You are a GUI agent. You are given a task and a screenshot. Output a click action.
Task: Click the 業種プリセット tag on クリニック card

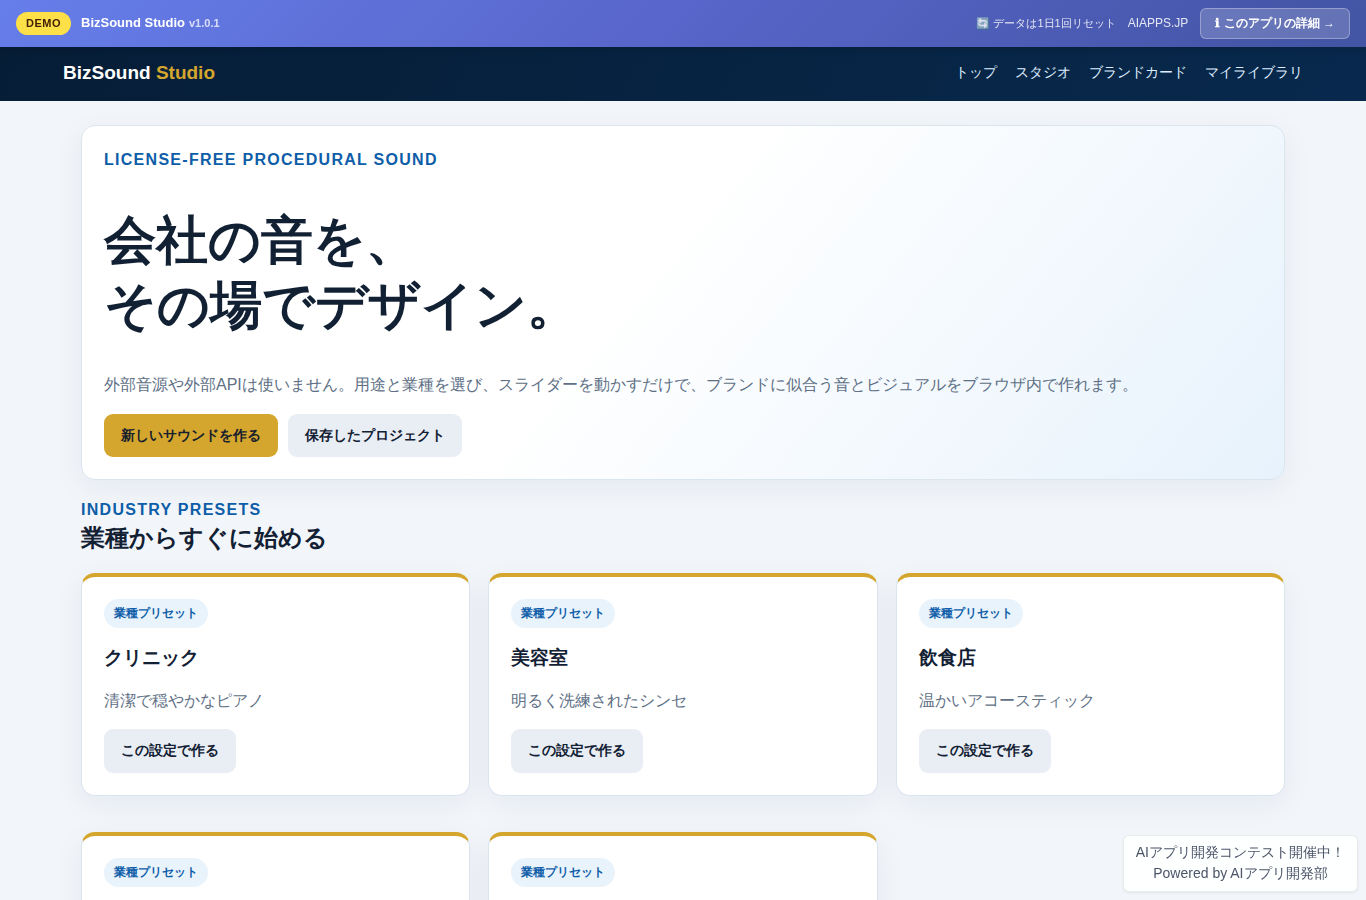pyautogui.click(x=156, y=614)
